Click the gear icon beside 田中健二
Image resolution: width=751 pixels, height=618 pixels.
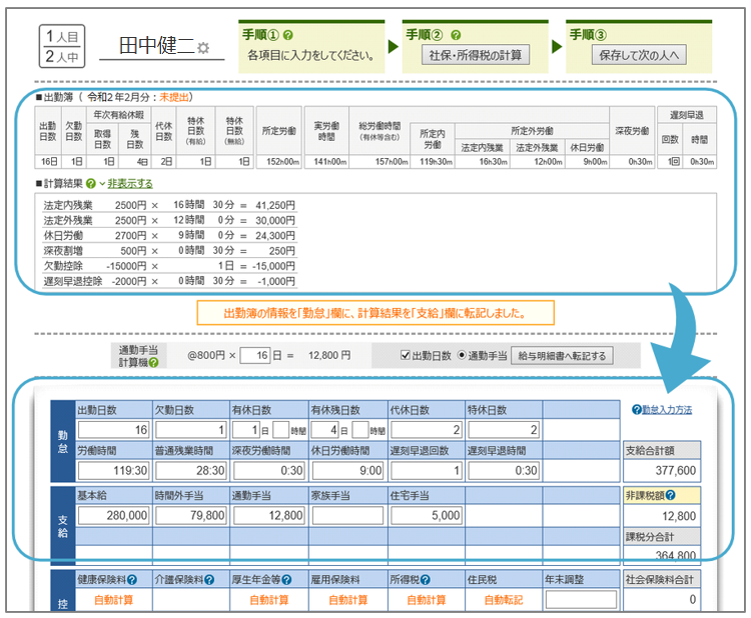[203, 48]
